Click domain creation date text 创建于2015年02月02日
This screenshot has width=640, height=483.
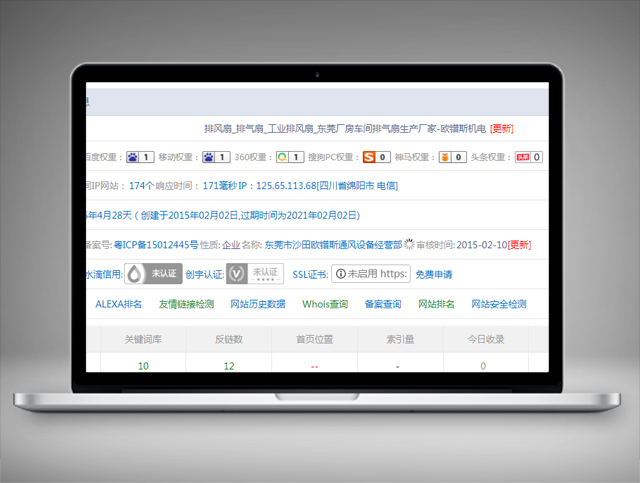point(190,216)
